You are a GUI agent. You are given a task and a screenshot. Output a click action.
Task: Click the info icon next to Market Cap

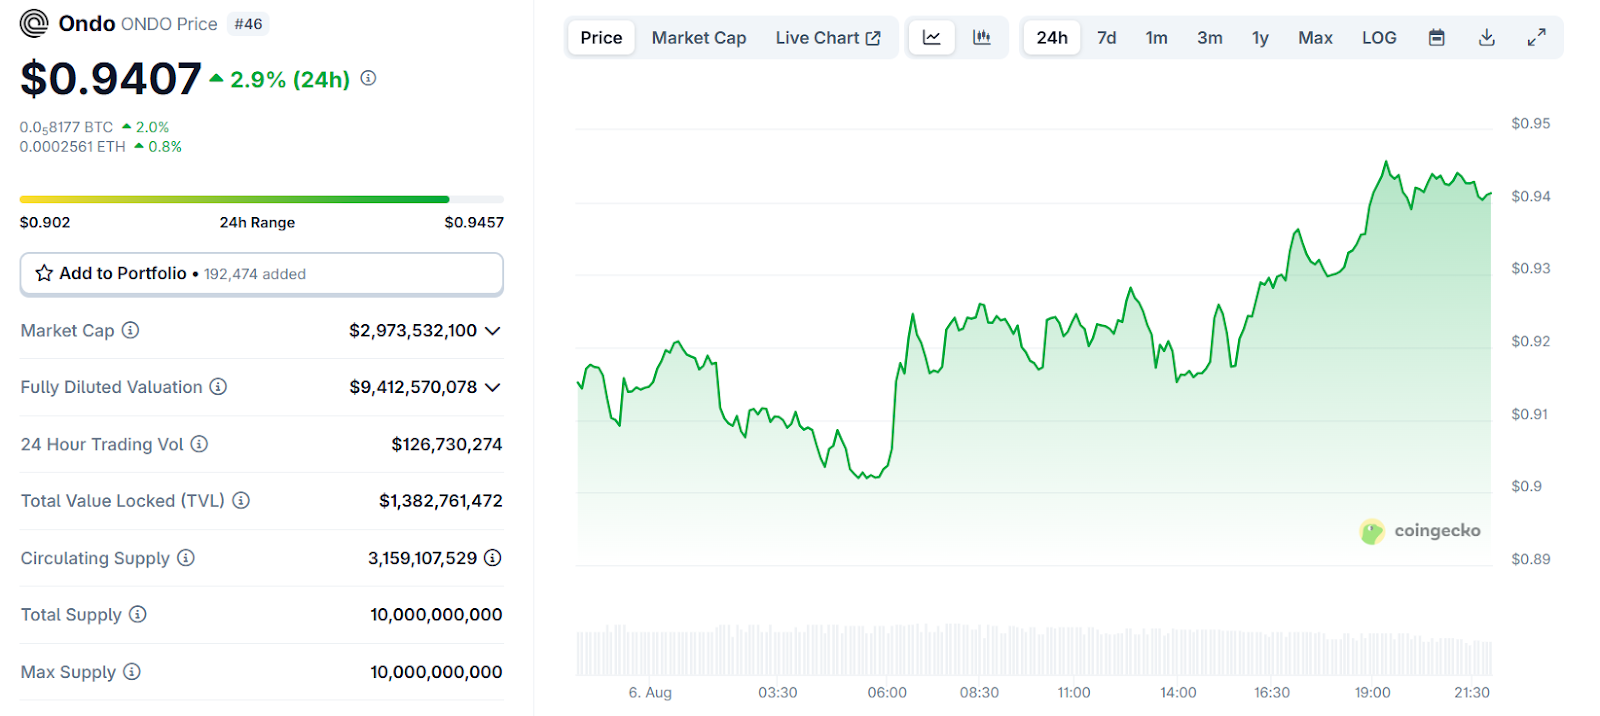[131, 330]
